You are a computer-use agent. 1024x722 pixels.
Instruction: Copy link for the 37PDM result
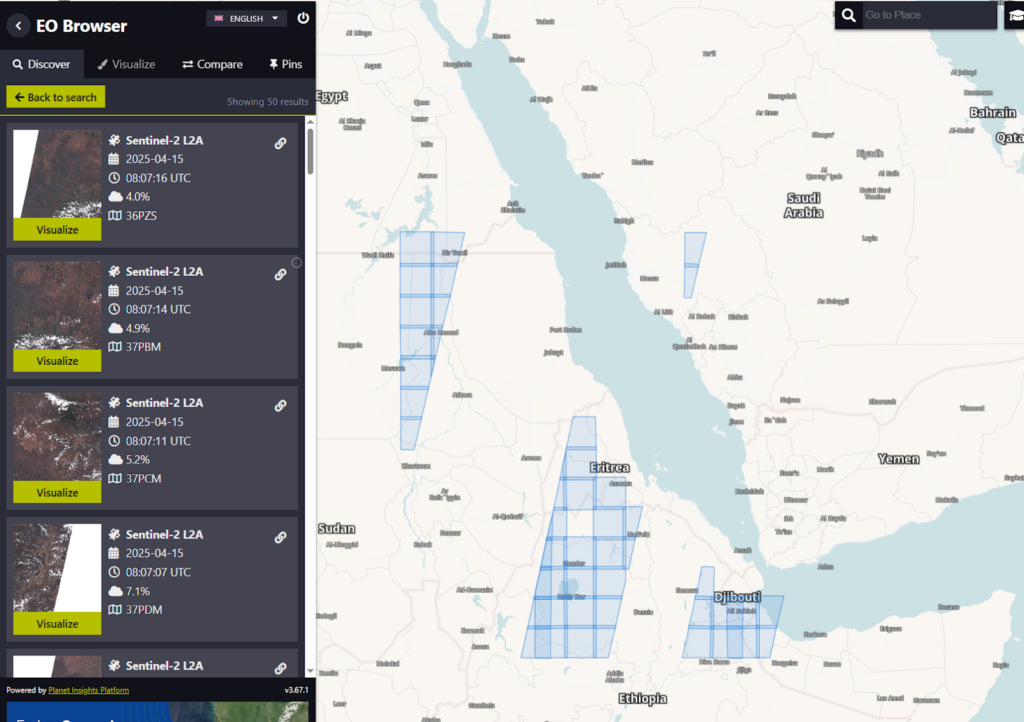click(x=280, y=537)
